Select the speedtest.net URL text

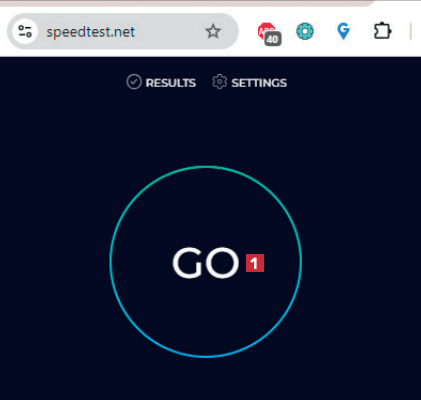tap(90, 32)
